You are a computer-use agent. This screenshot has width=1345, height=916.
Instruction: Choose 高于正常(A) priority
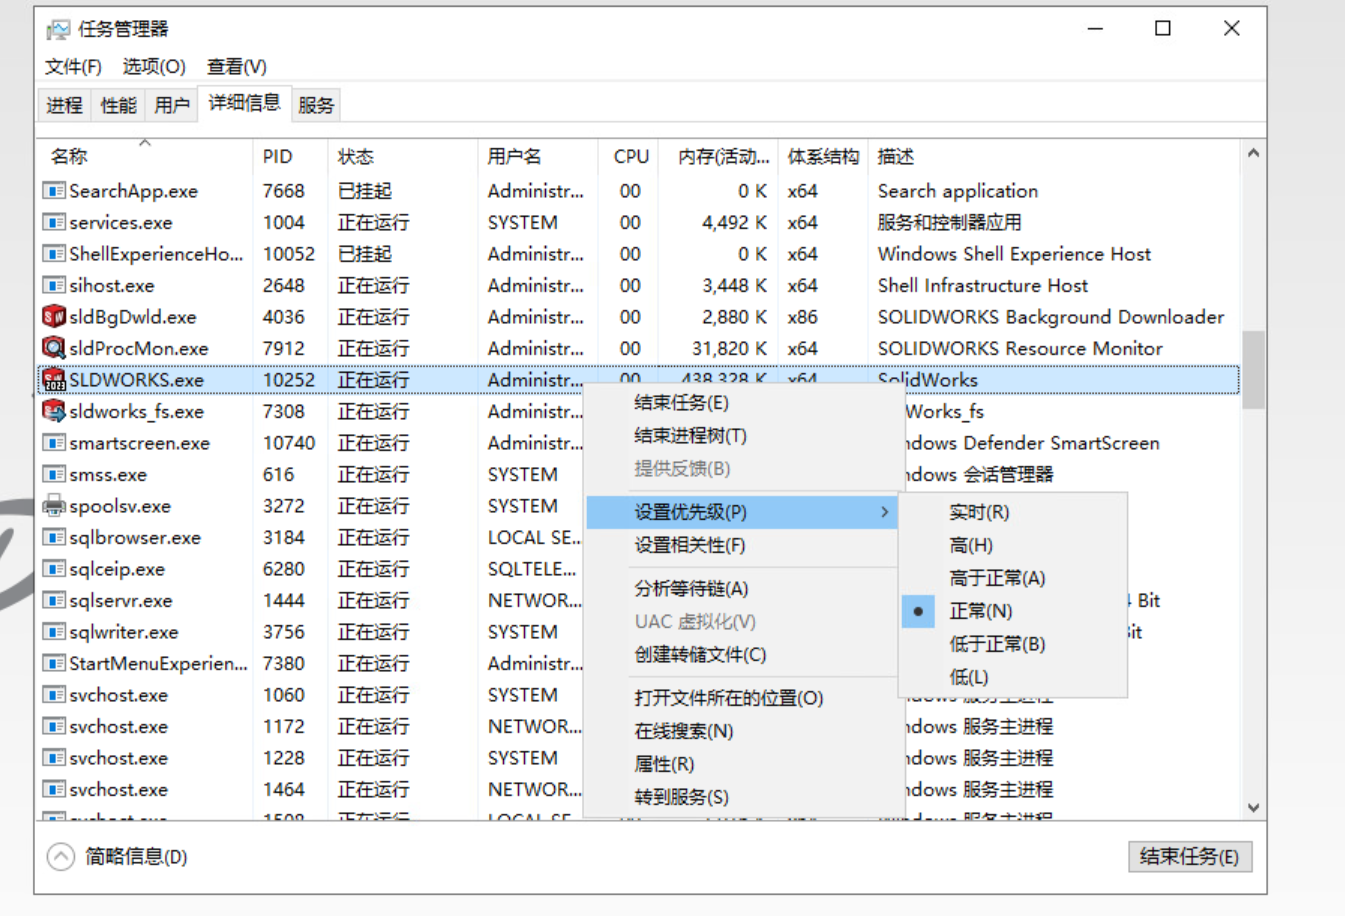[1013, 578]
